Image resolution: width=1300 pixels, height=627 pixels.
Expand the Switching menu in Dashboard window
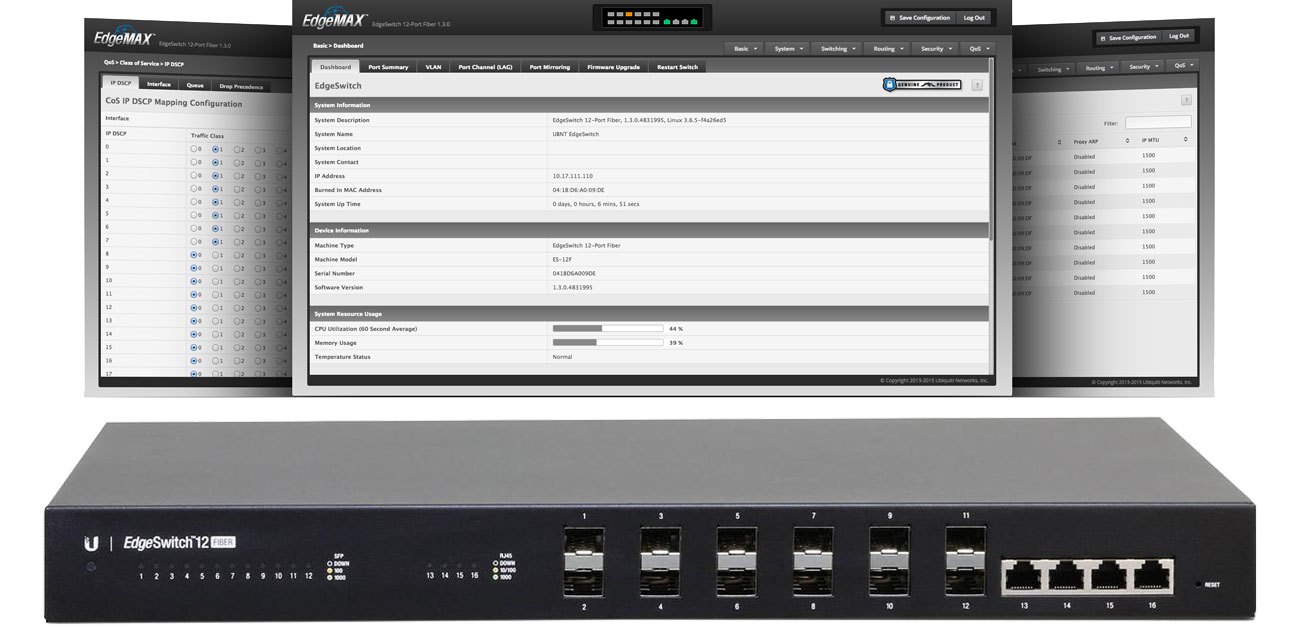tap(838, 48)
